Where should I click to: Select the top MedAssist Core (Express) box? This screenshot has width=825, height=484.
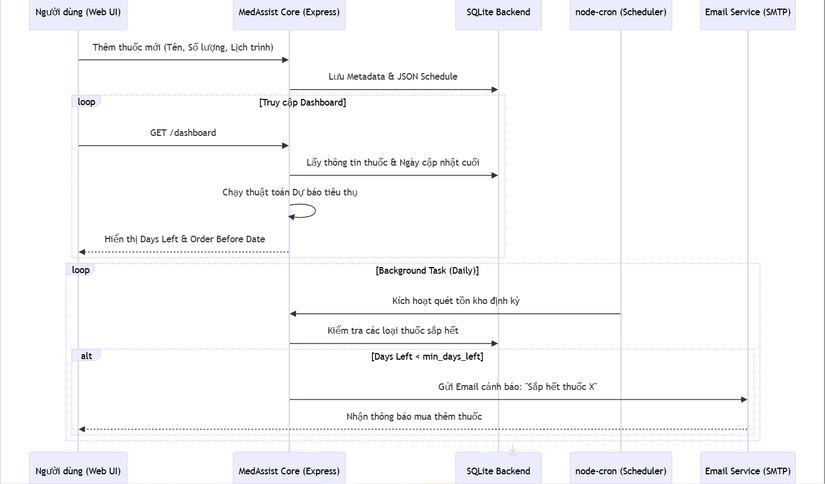click(x=289, y=13)
